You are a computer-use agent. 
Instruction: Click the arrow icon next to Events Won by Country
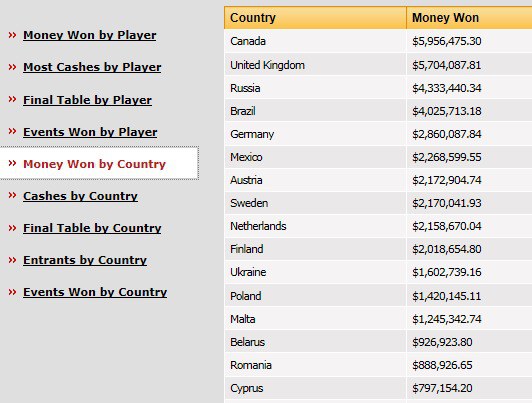[12, 292]
